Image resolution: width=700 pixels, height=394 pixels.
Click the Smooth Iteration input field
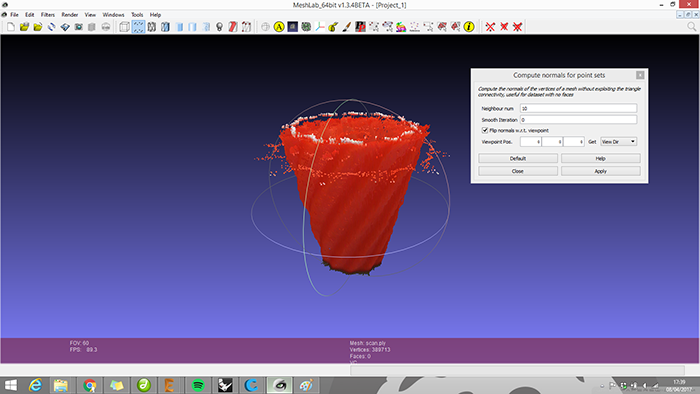[578, 120]
